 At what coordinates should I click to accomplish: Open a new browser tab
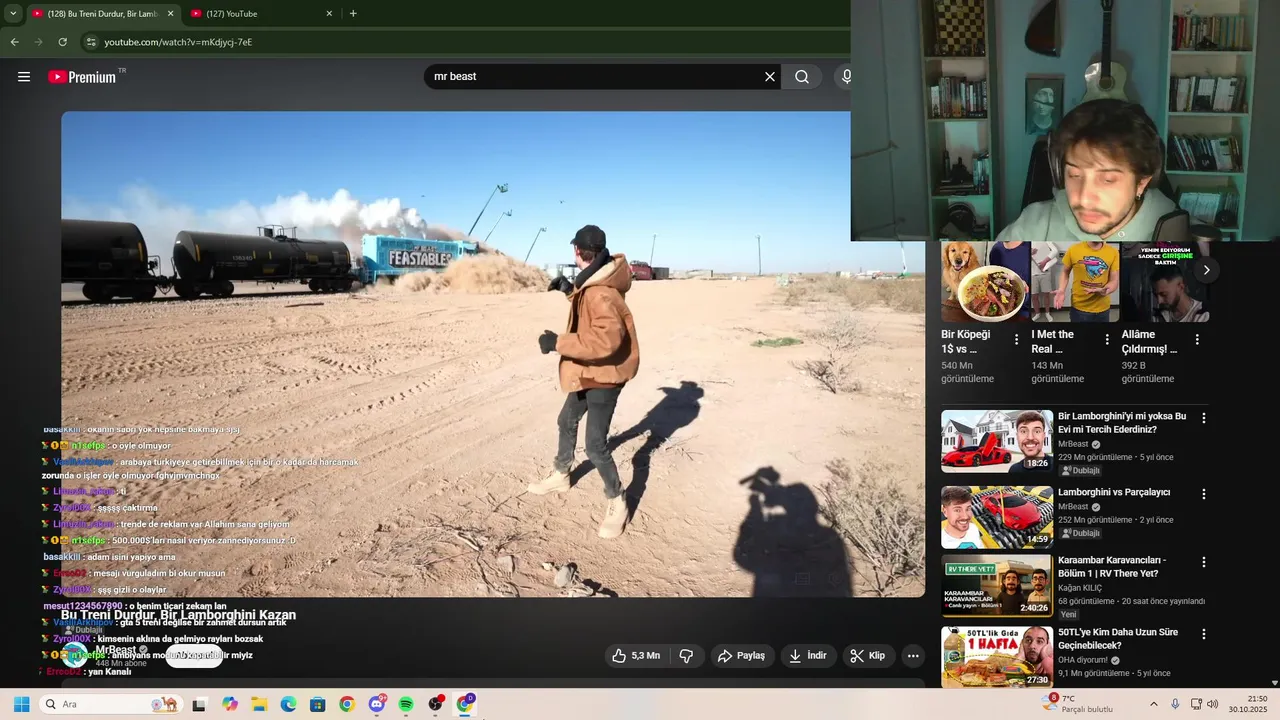click(353, 14)
